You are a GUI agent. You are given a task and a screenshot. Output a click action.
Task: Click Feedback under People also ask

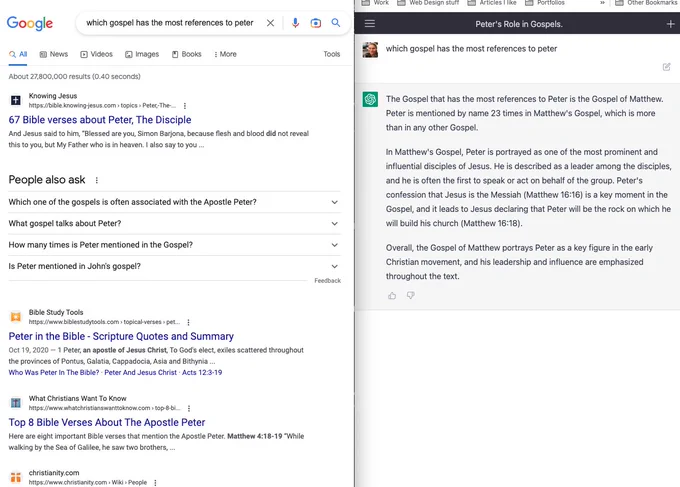[327, 281]
